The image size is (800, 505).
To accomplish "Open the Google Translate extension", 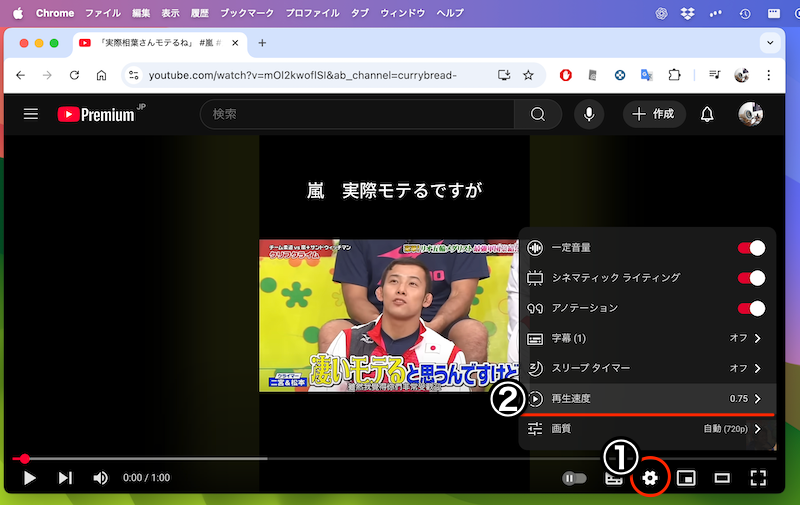I will point(646,75).
